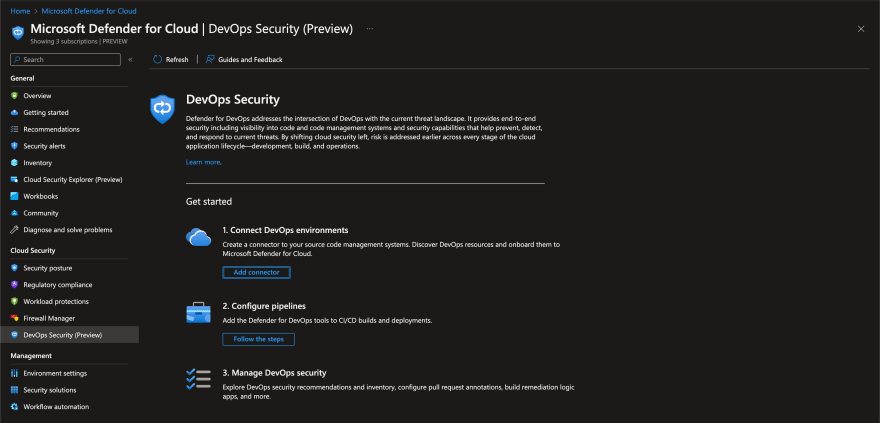Go to the Home breadcrumb link
This screenshot has height=423, width=880.
click(x=20, y=11)
